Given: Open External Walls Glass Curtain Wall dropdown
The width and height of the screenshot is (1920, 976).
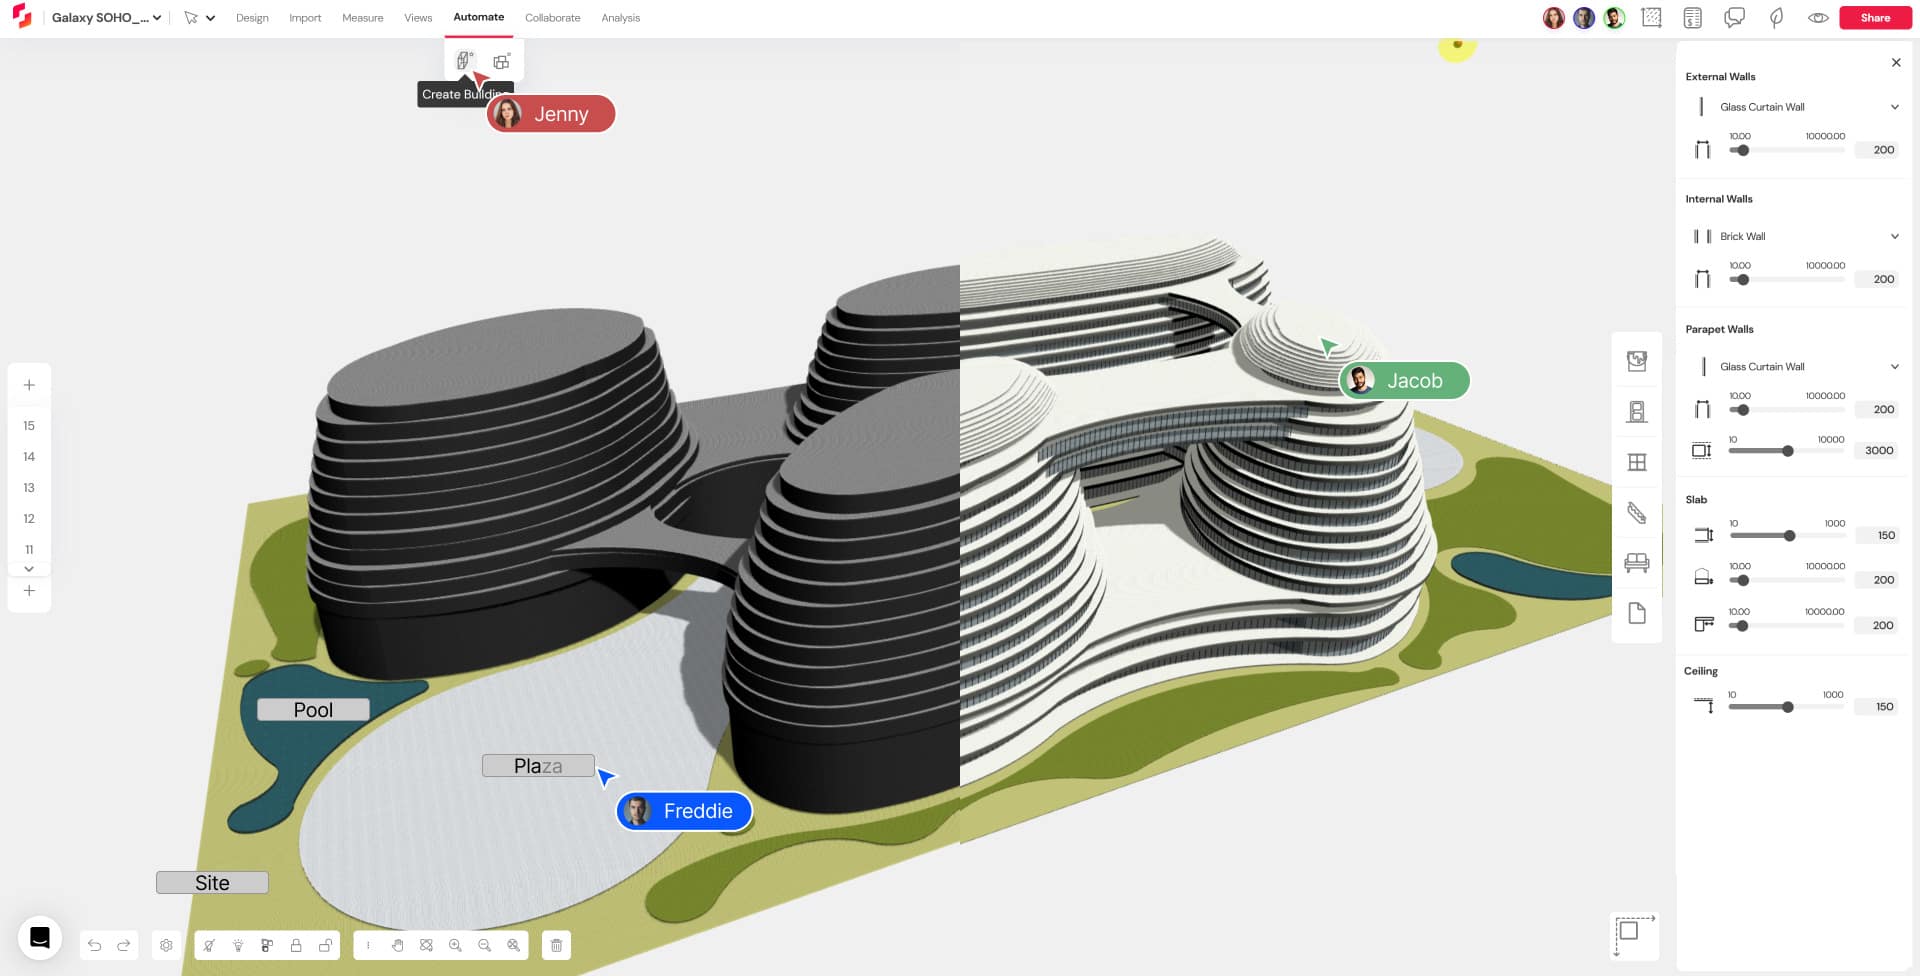Looking at the screenshot, I should (x=1799, y=107).
